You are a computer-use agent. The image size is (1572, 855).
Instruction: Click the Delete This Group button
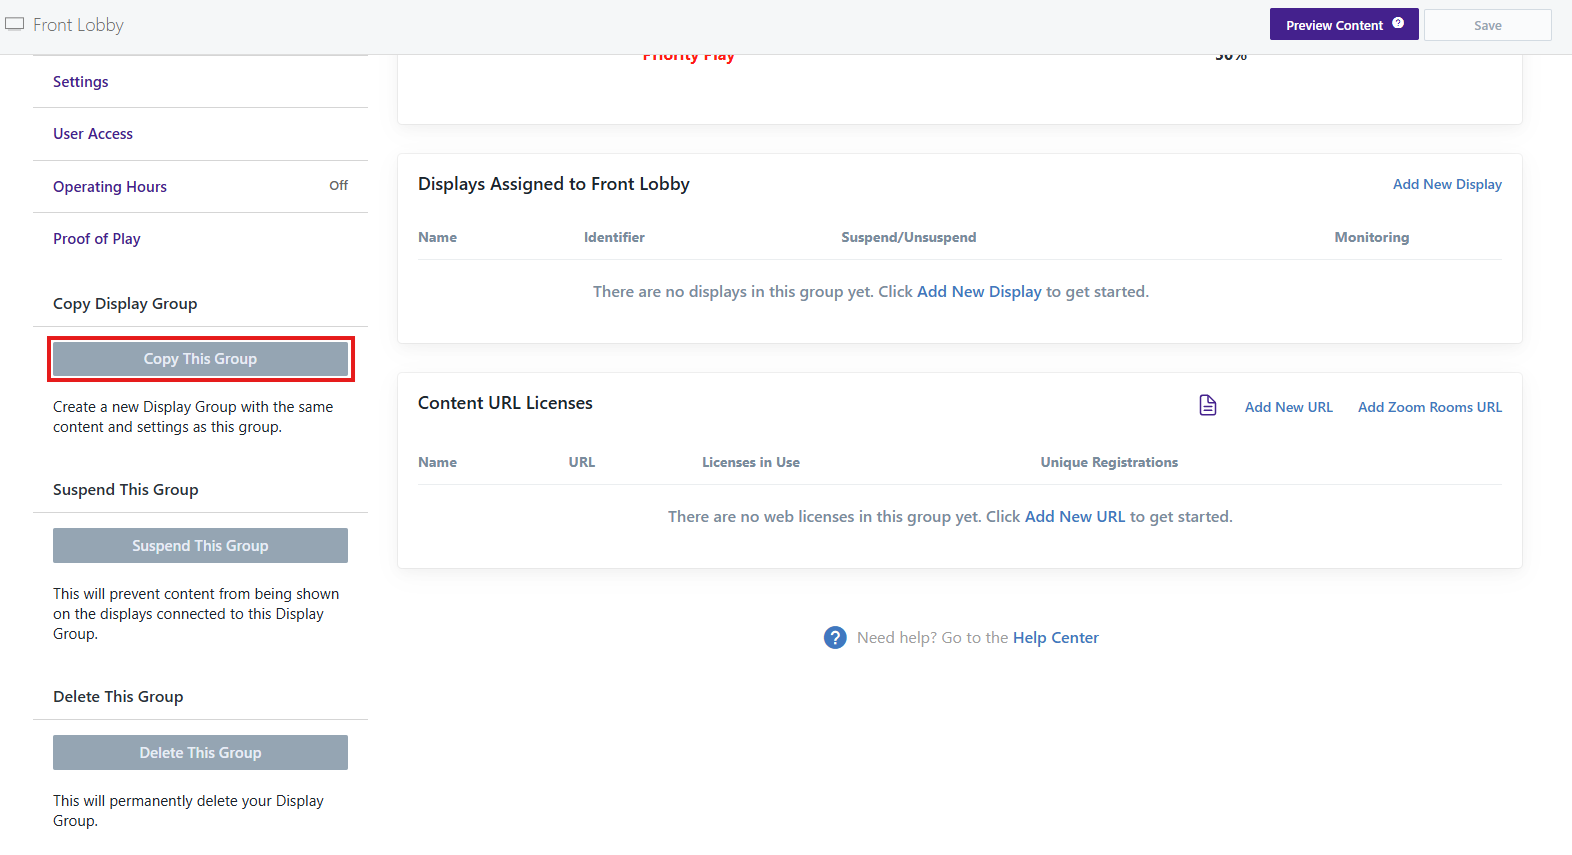(x=200, y=753)
